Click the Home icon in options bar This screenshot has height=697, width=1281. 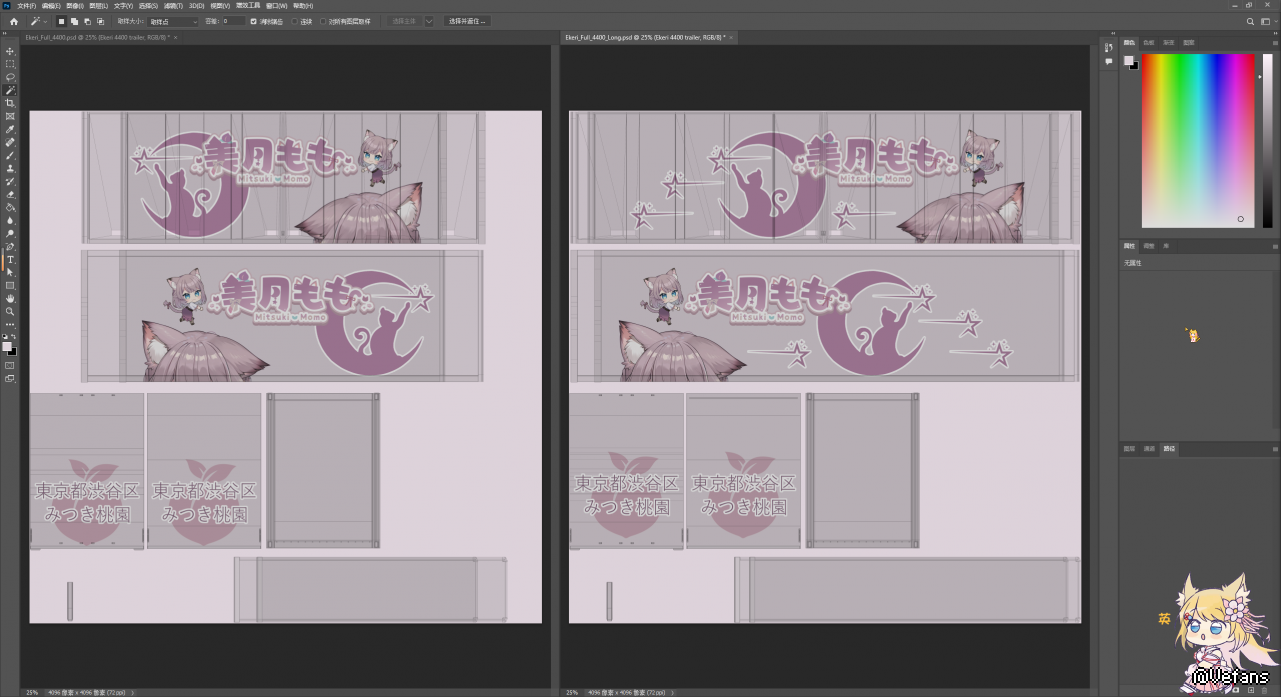(x=14, y=21)
